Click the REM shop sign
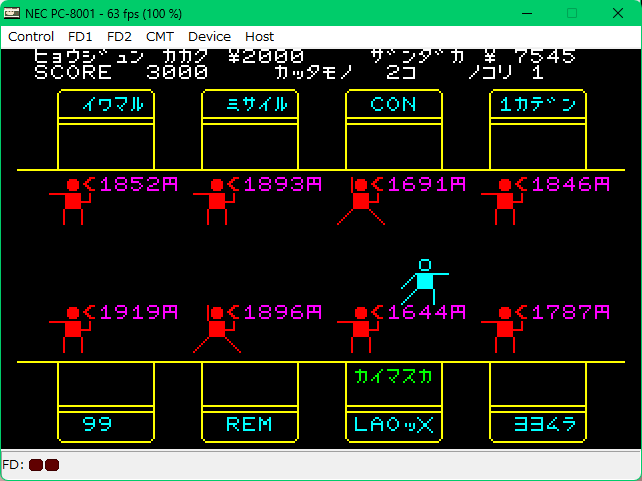Image resolution: width=642 pixels, height=481 pixels. (249, 424)
